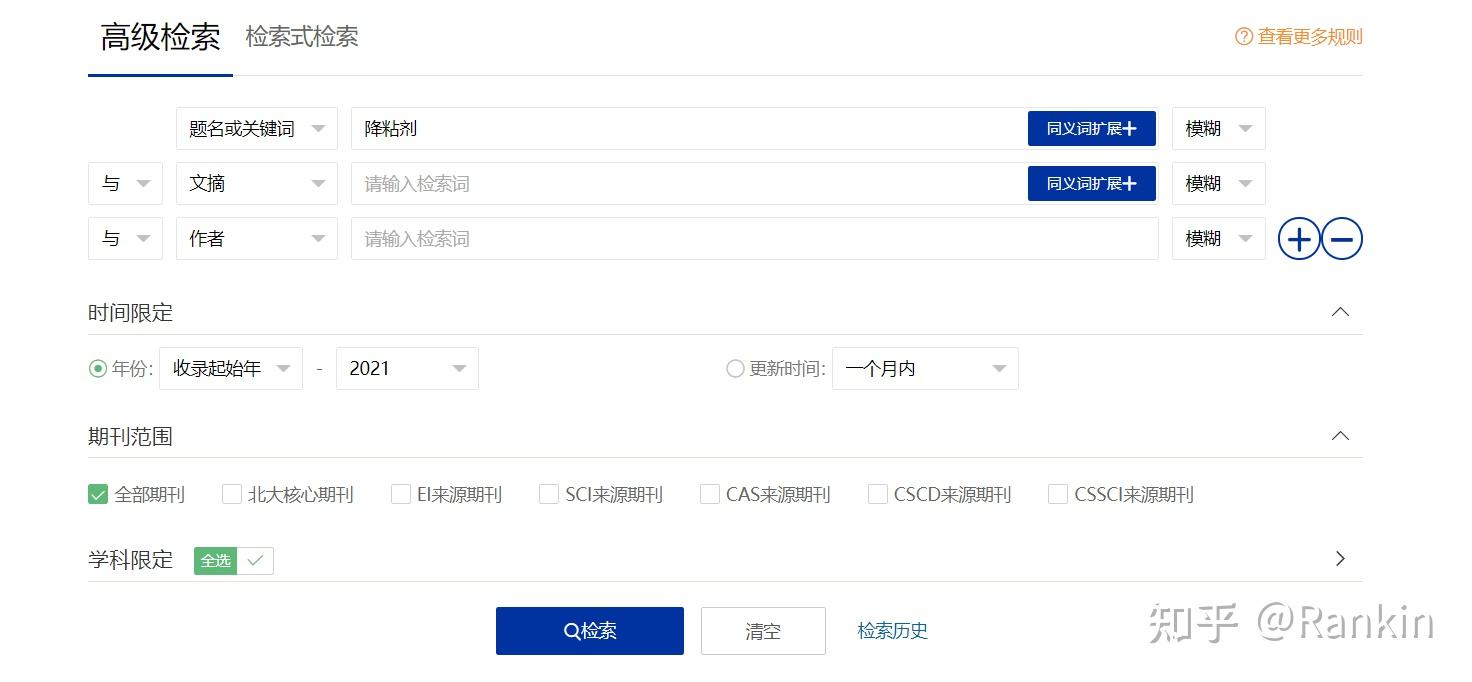Uncheck the 全部期刊 checkbox
1472x682 pixels.
[98, 494]
